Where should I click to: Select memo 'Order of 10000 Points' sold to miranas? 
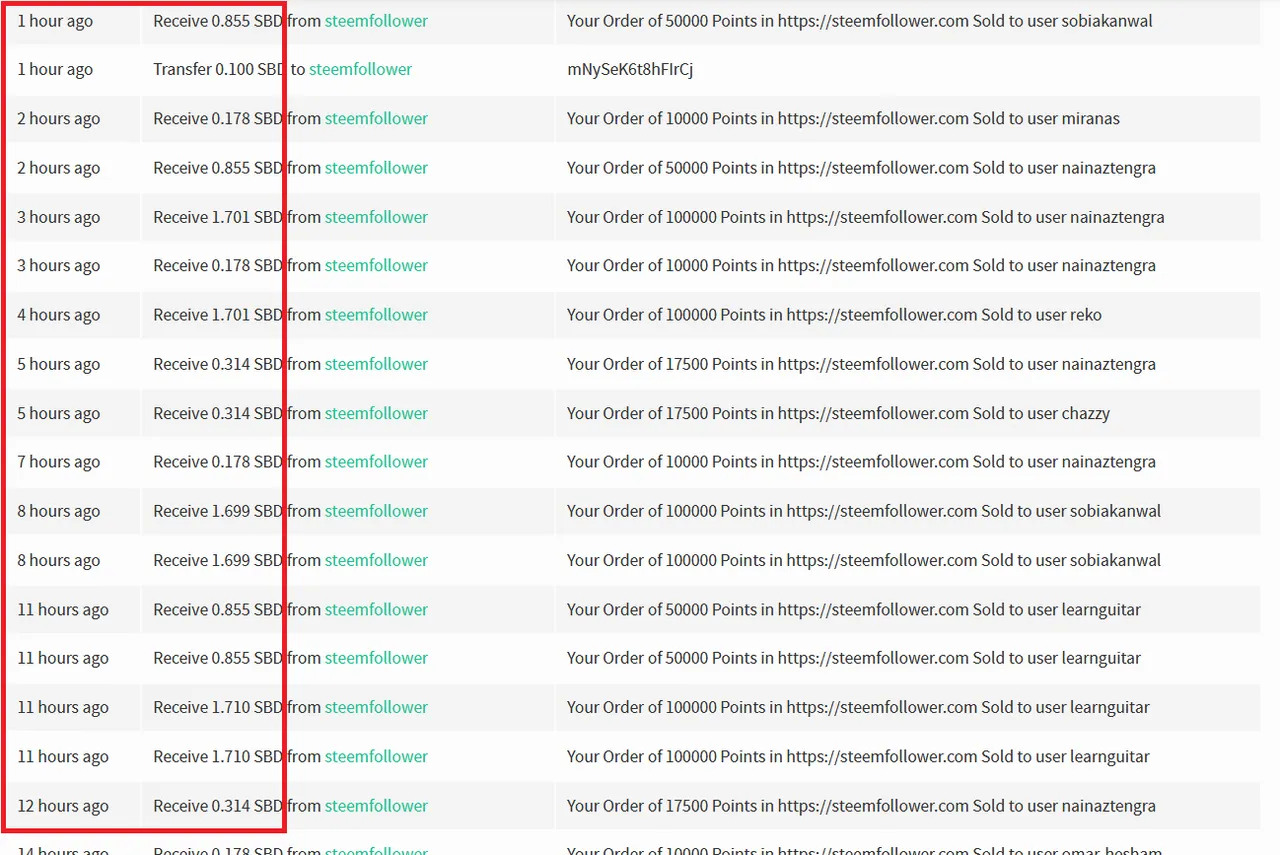(843, 118)
